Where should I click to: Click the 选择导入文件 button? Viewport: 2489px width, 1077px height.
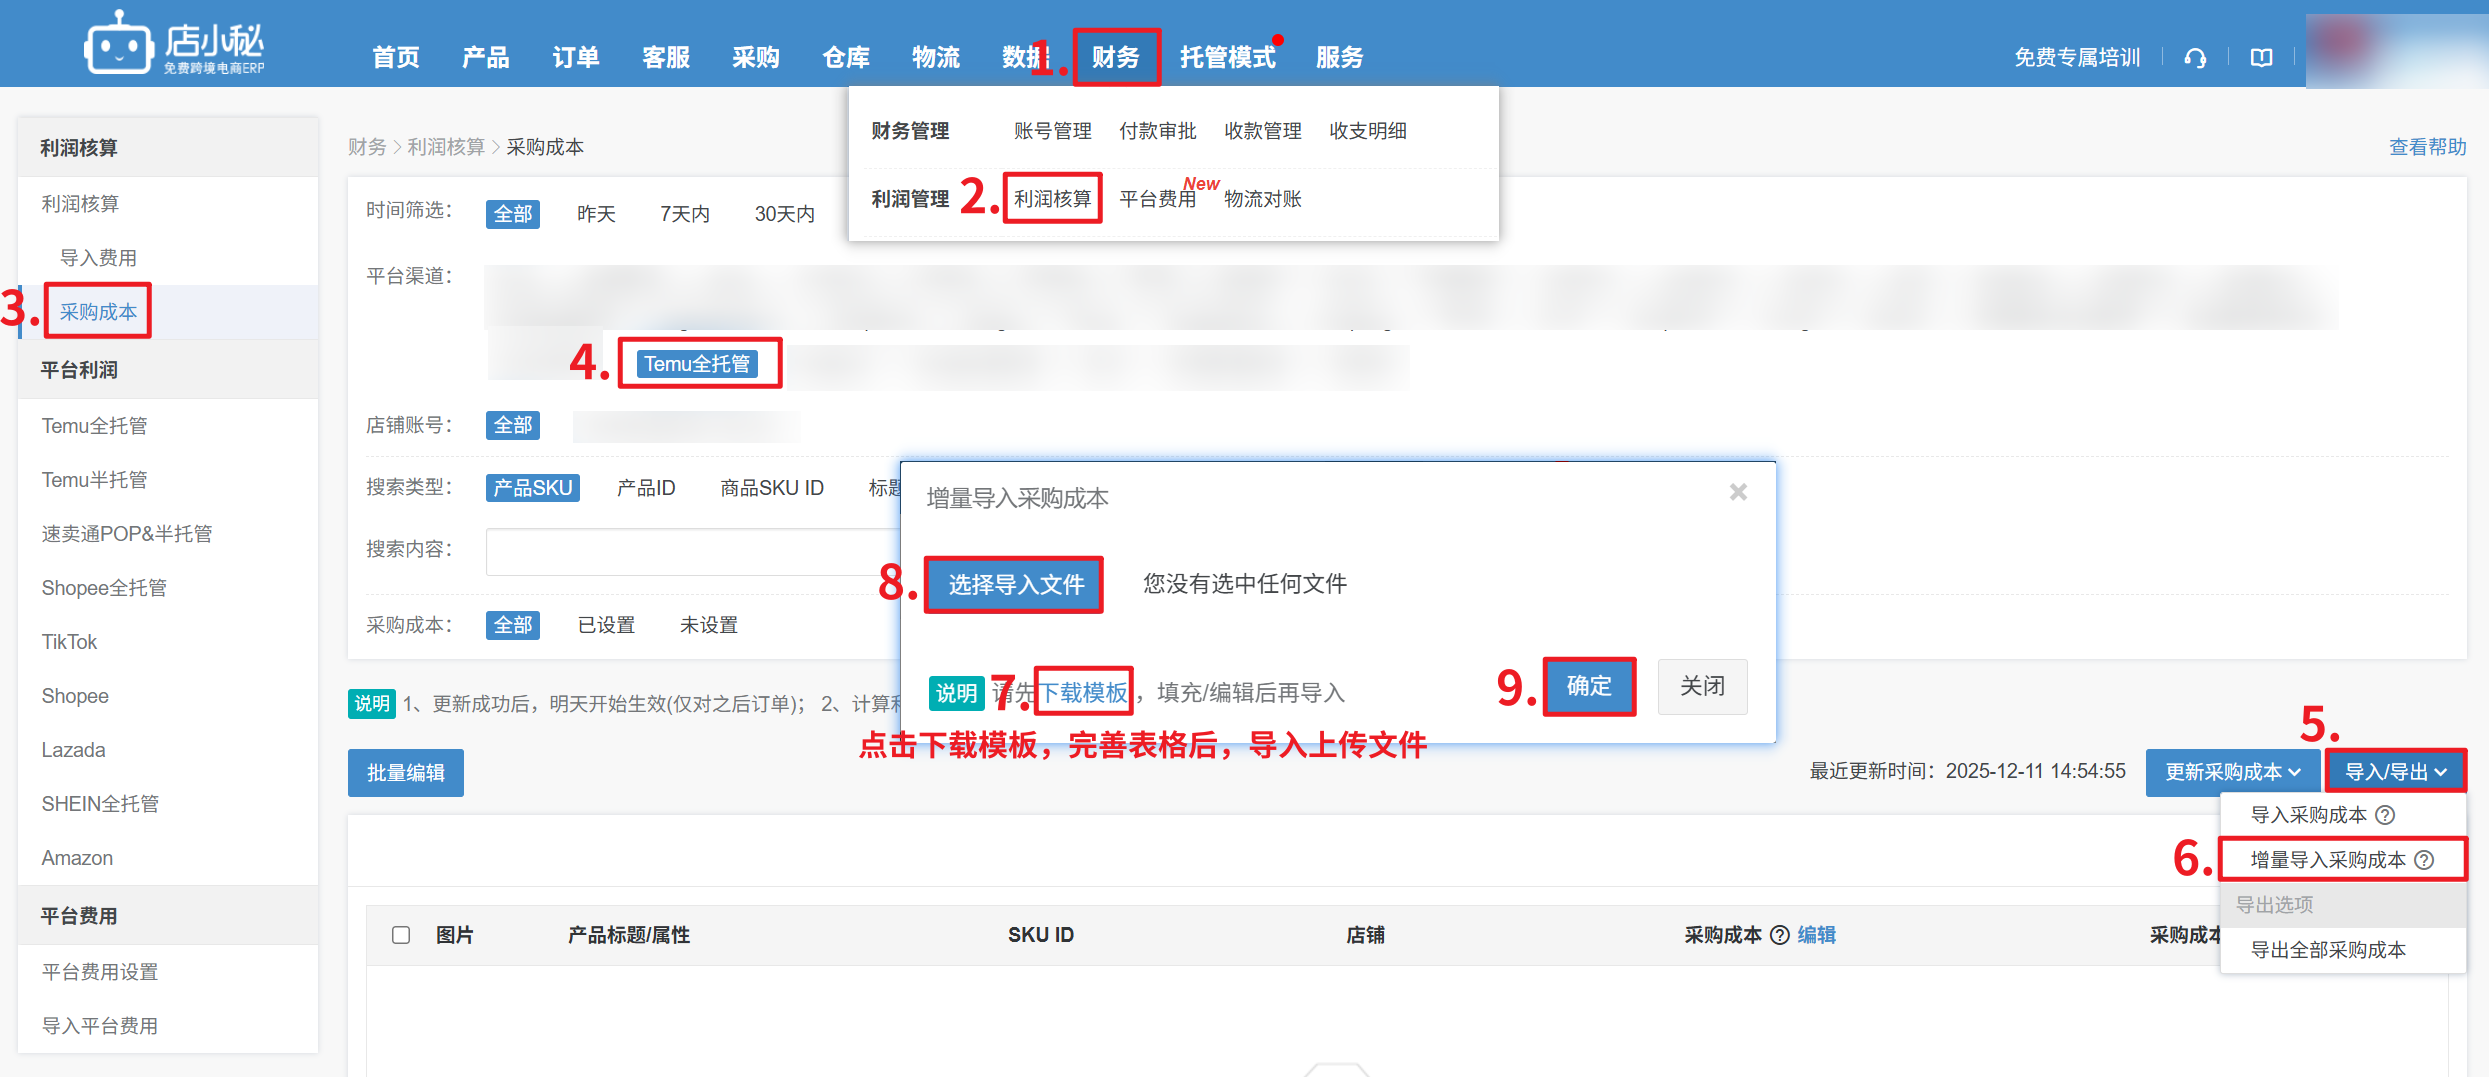click(x=1015, y=584)
